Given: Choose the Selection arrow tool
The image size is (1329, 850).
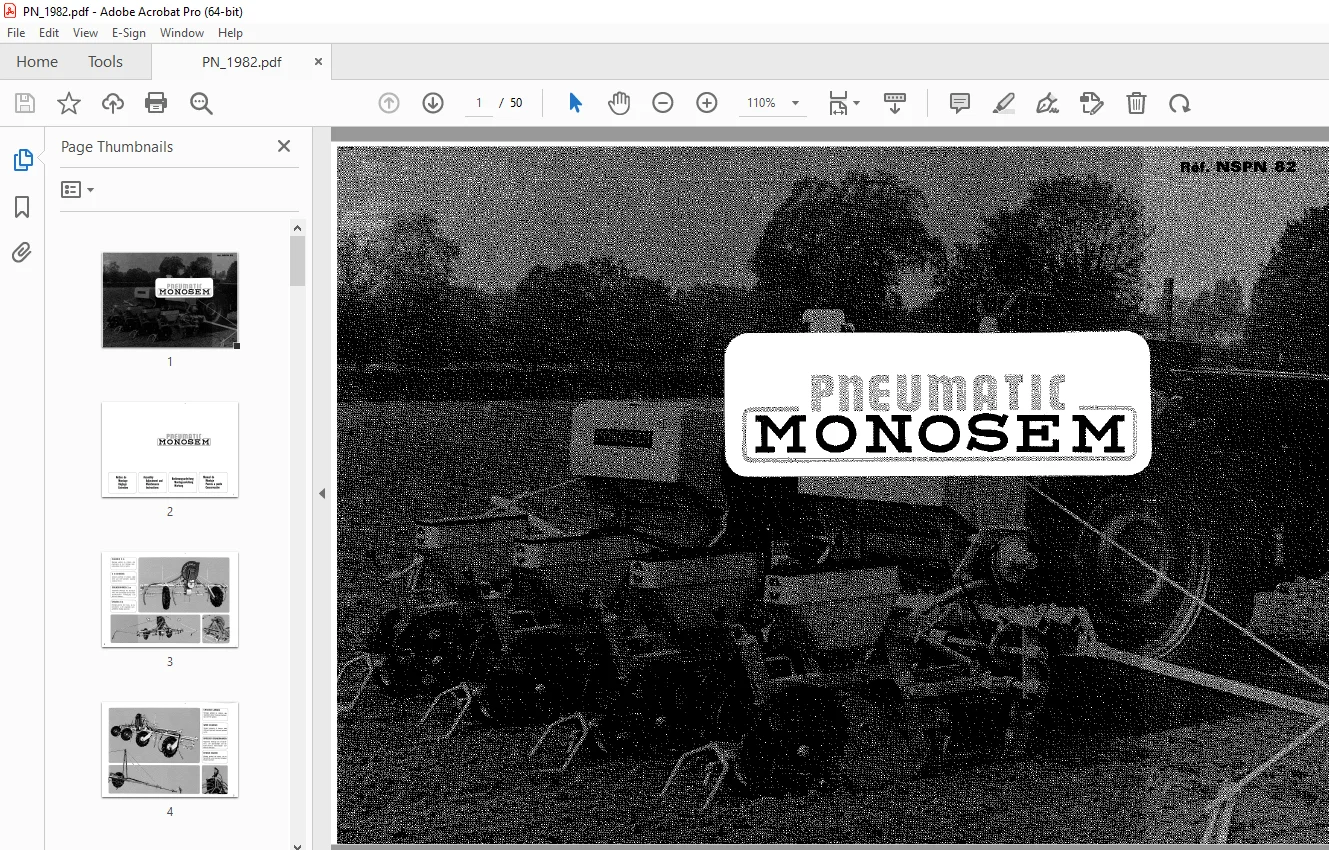Looking at the screenshot, I should (575, 103).
